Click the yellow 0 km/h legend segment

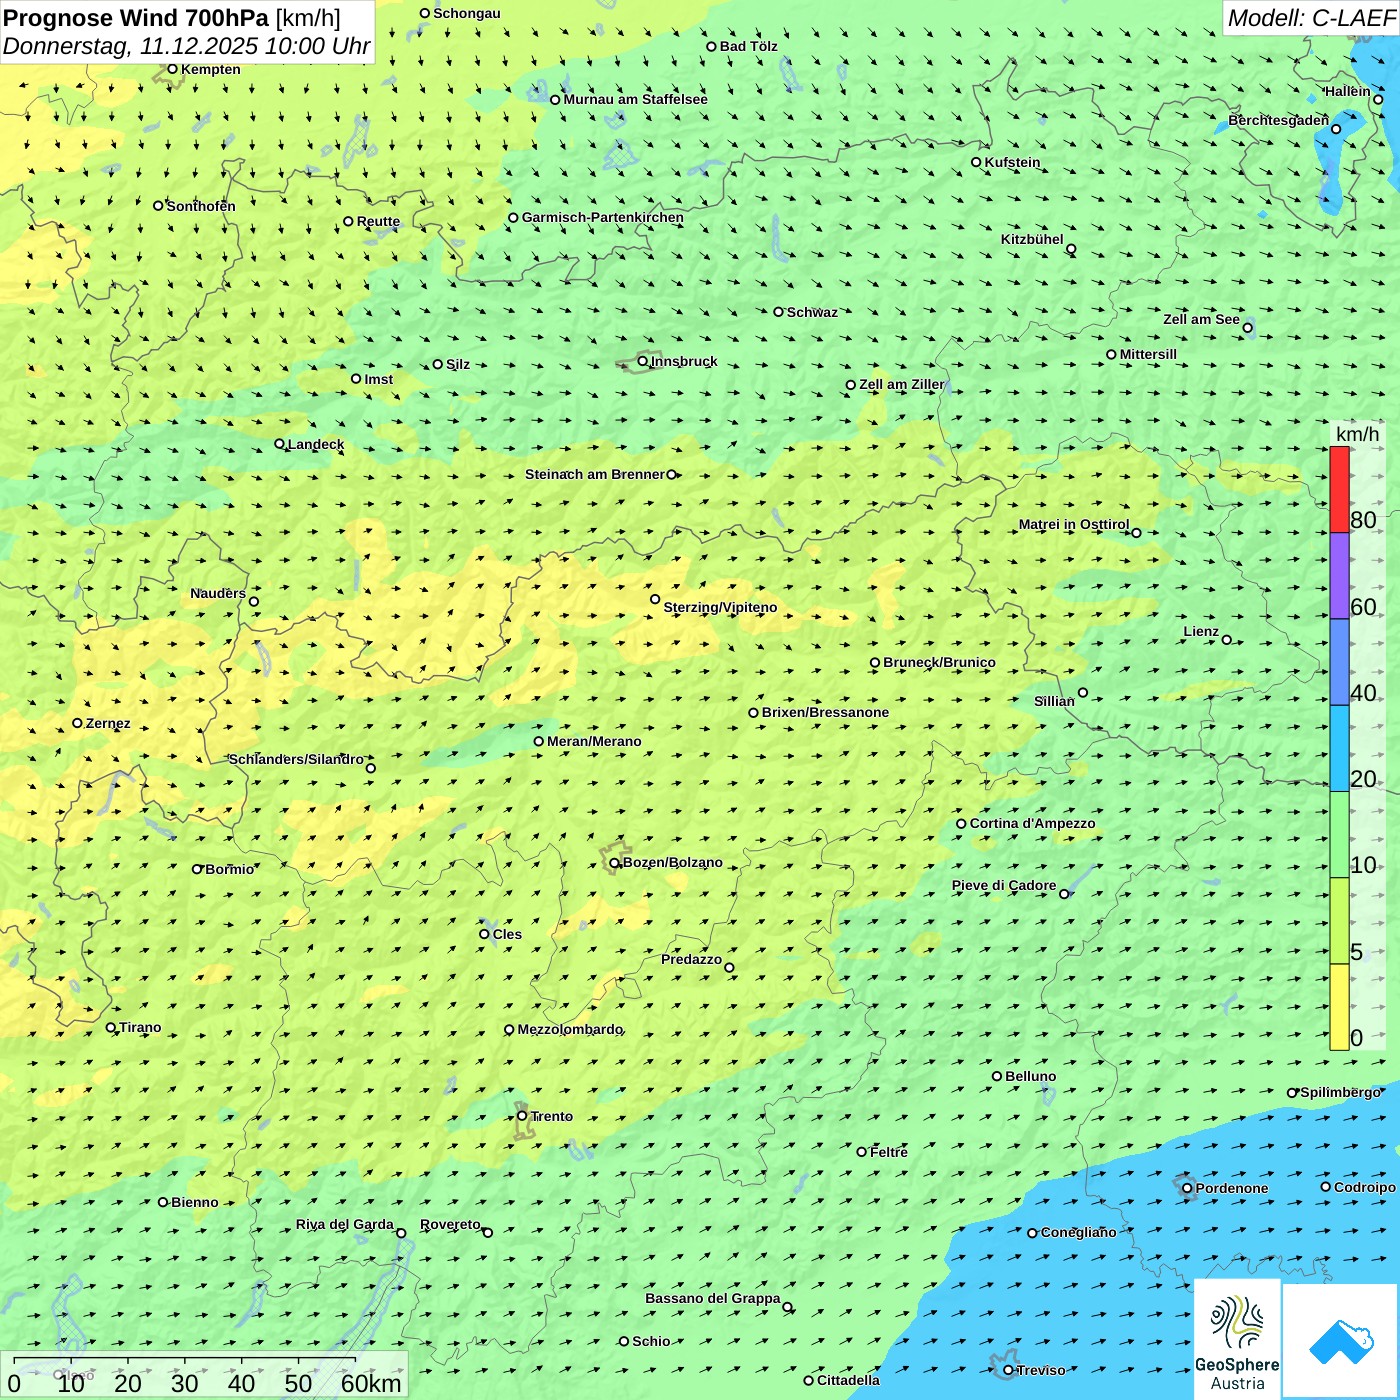tap(1339, 1007)
